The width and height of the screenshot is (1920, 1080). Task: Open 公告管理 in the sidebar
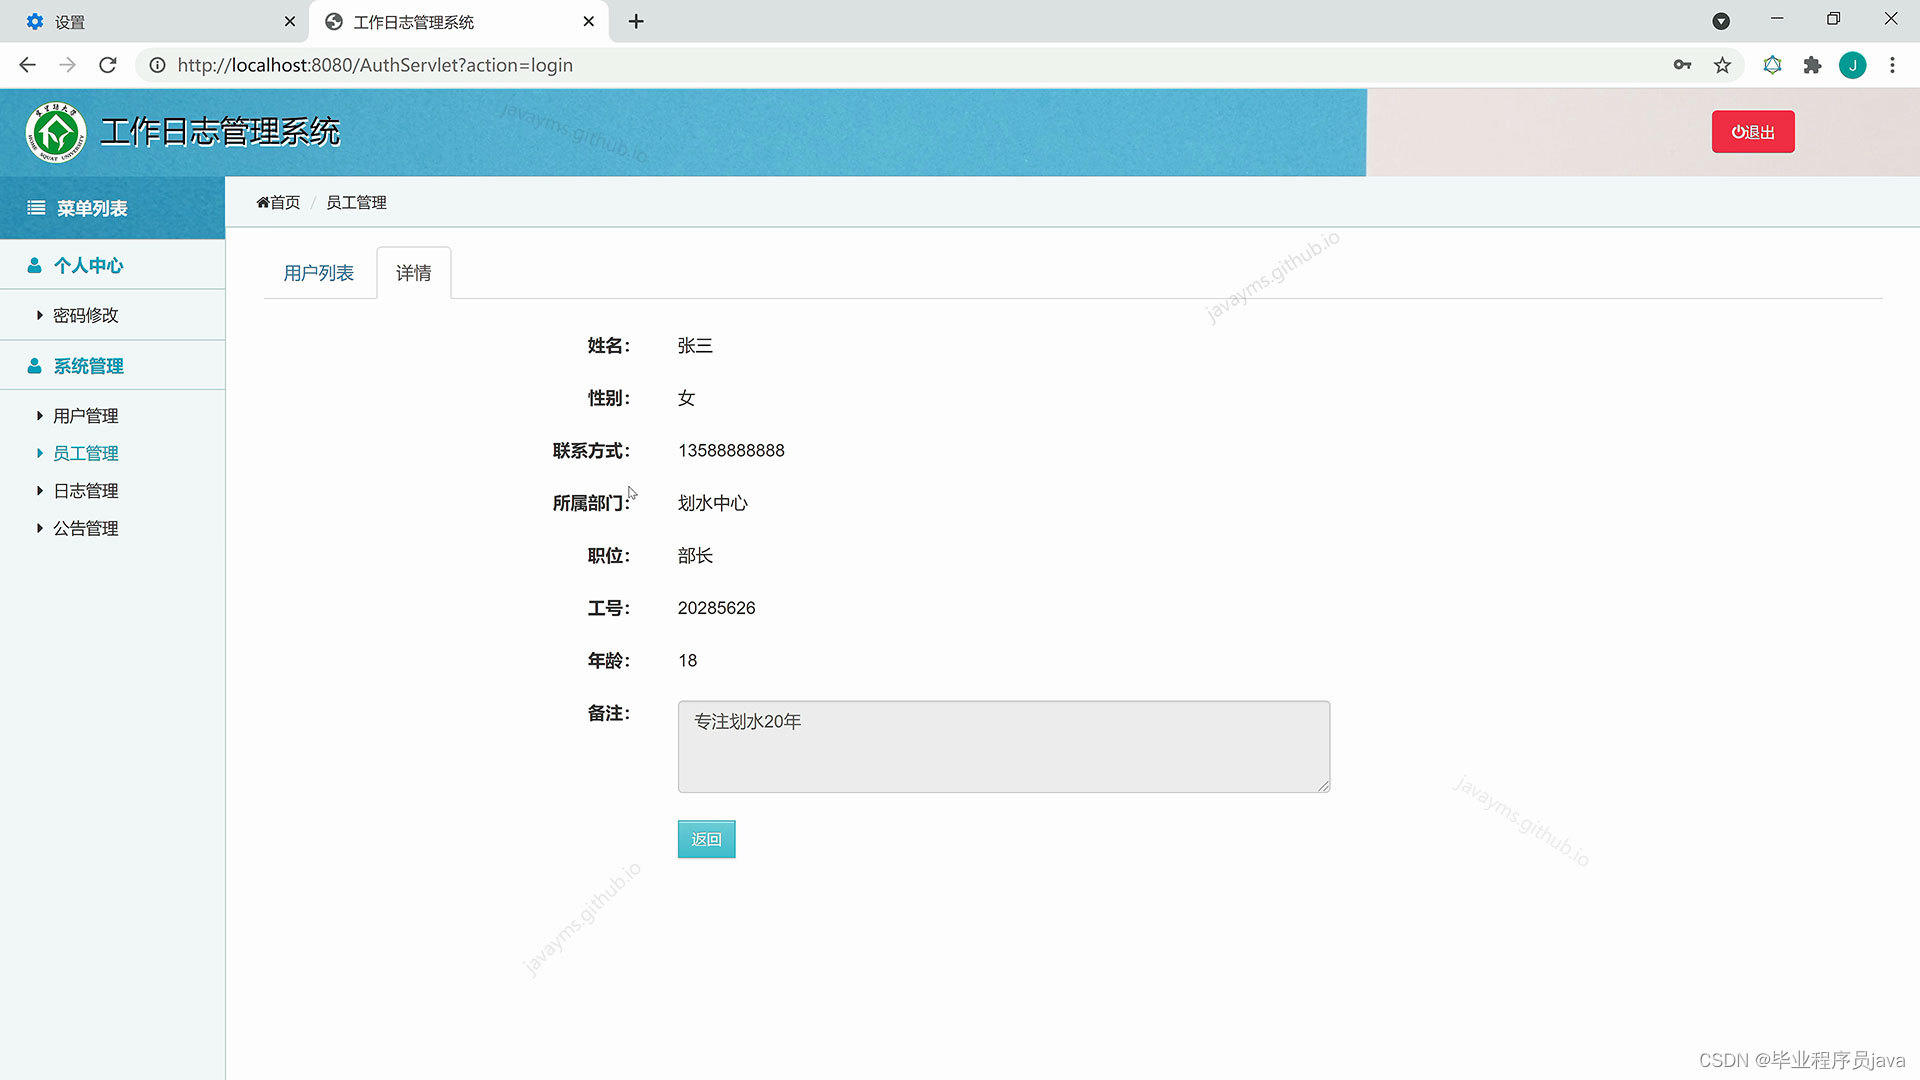(86, 528)
